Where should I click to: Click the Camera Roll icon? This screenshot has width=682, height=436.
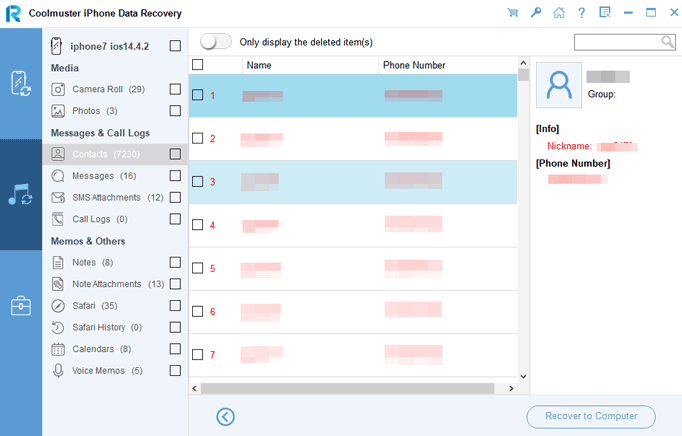click(58, 89)
